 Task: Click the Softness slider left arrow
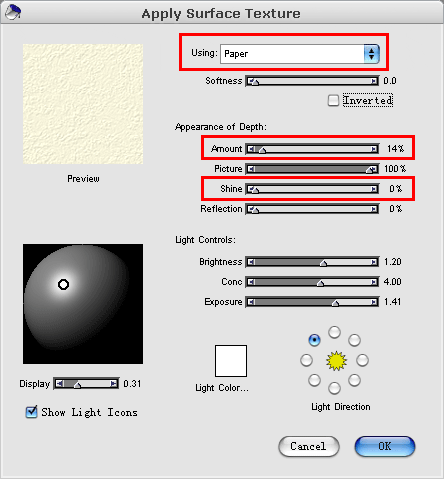coord(251,81)
